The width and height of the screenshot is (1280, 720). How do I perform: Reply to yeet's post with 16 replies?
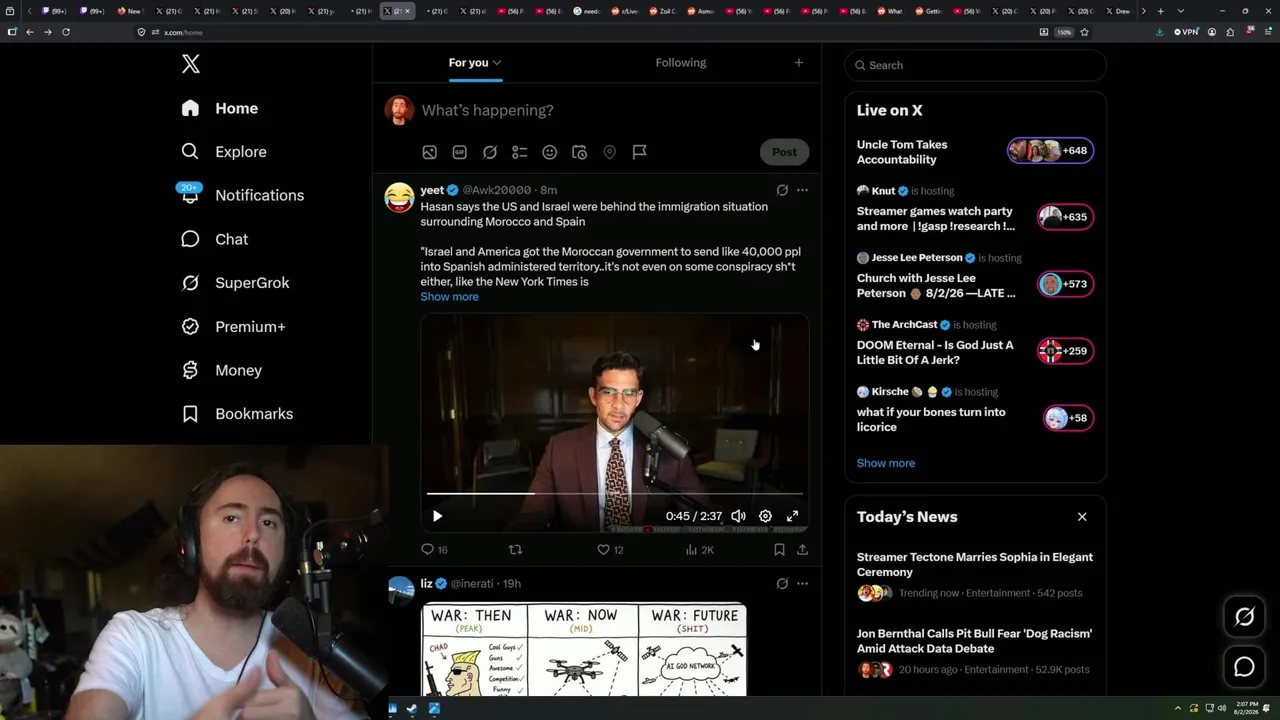pyautogui.click(x=434, y=550)
